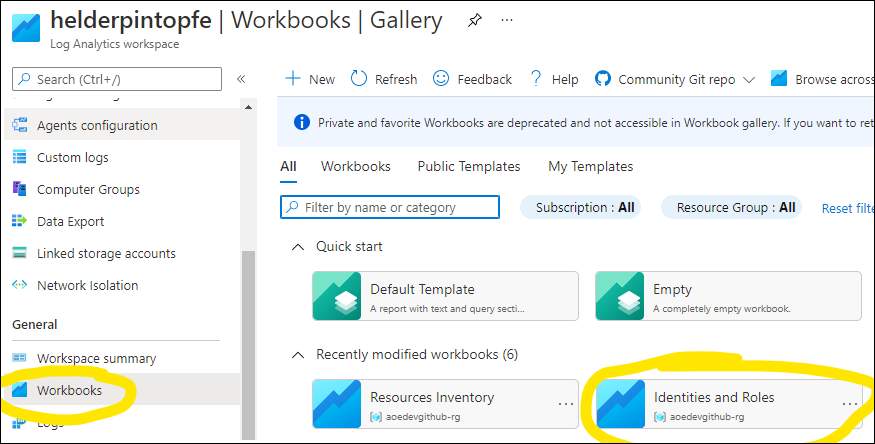
Task: Click the Reset filters link
Action: (x=848, y=208)
